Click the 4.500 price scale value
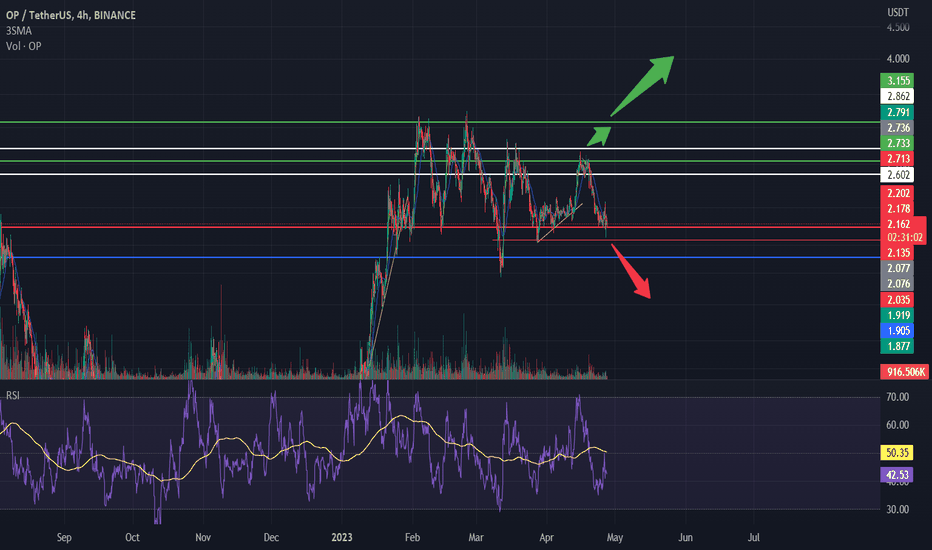This screenshot has height=550, width=932. (898, 27)
